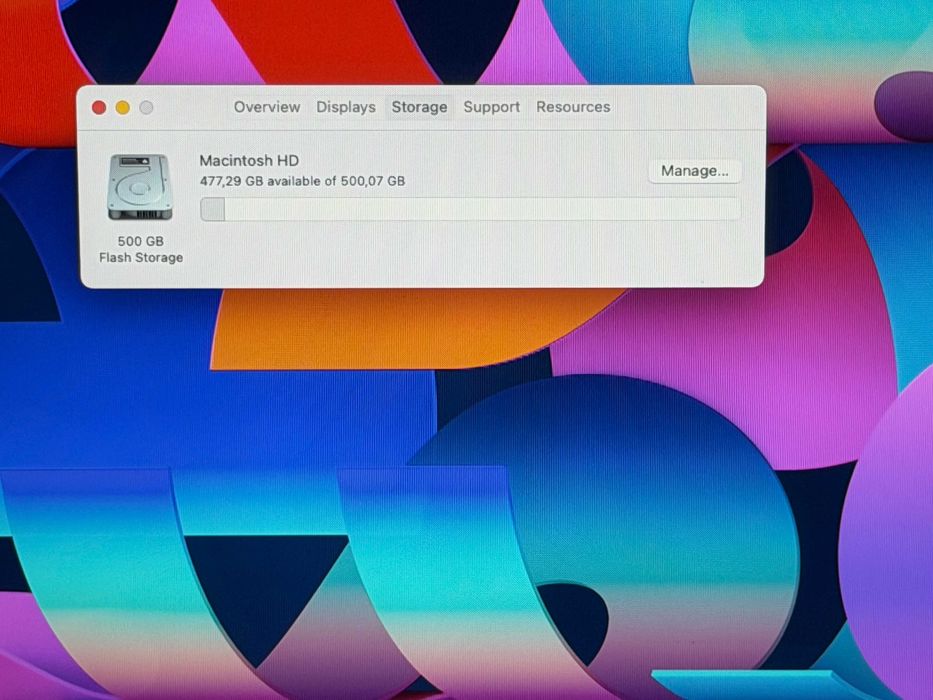Click the Macintosh HD drive icon
This screenshot has height=700, width=933.
140,188
